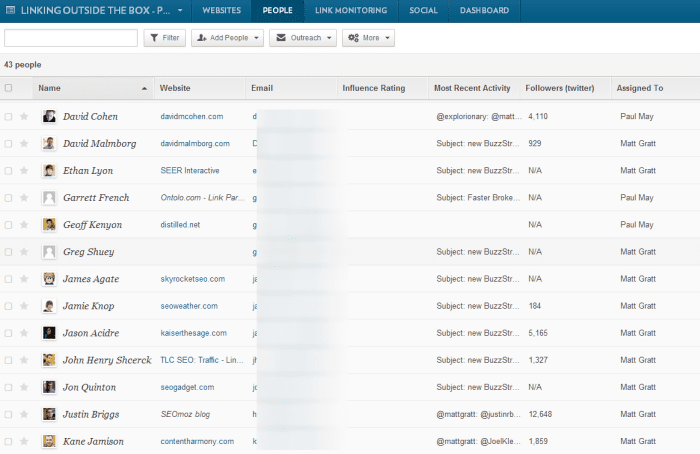Viewport: 700px width, 454px height.
Task: Star the Jon Quinton row
Action: [x=24, y=387]
